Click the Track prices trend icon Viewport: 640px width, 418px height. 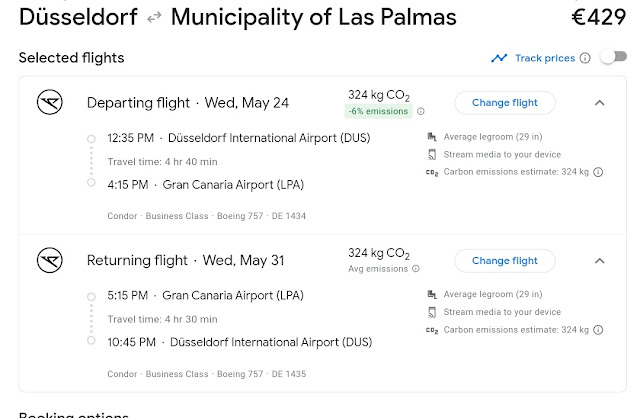[499, 58]
